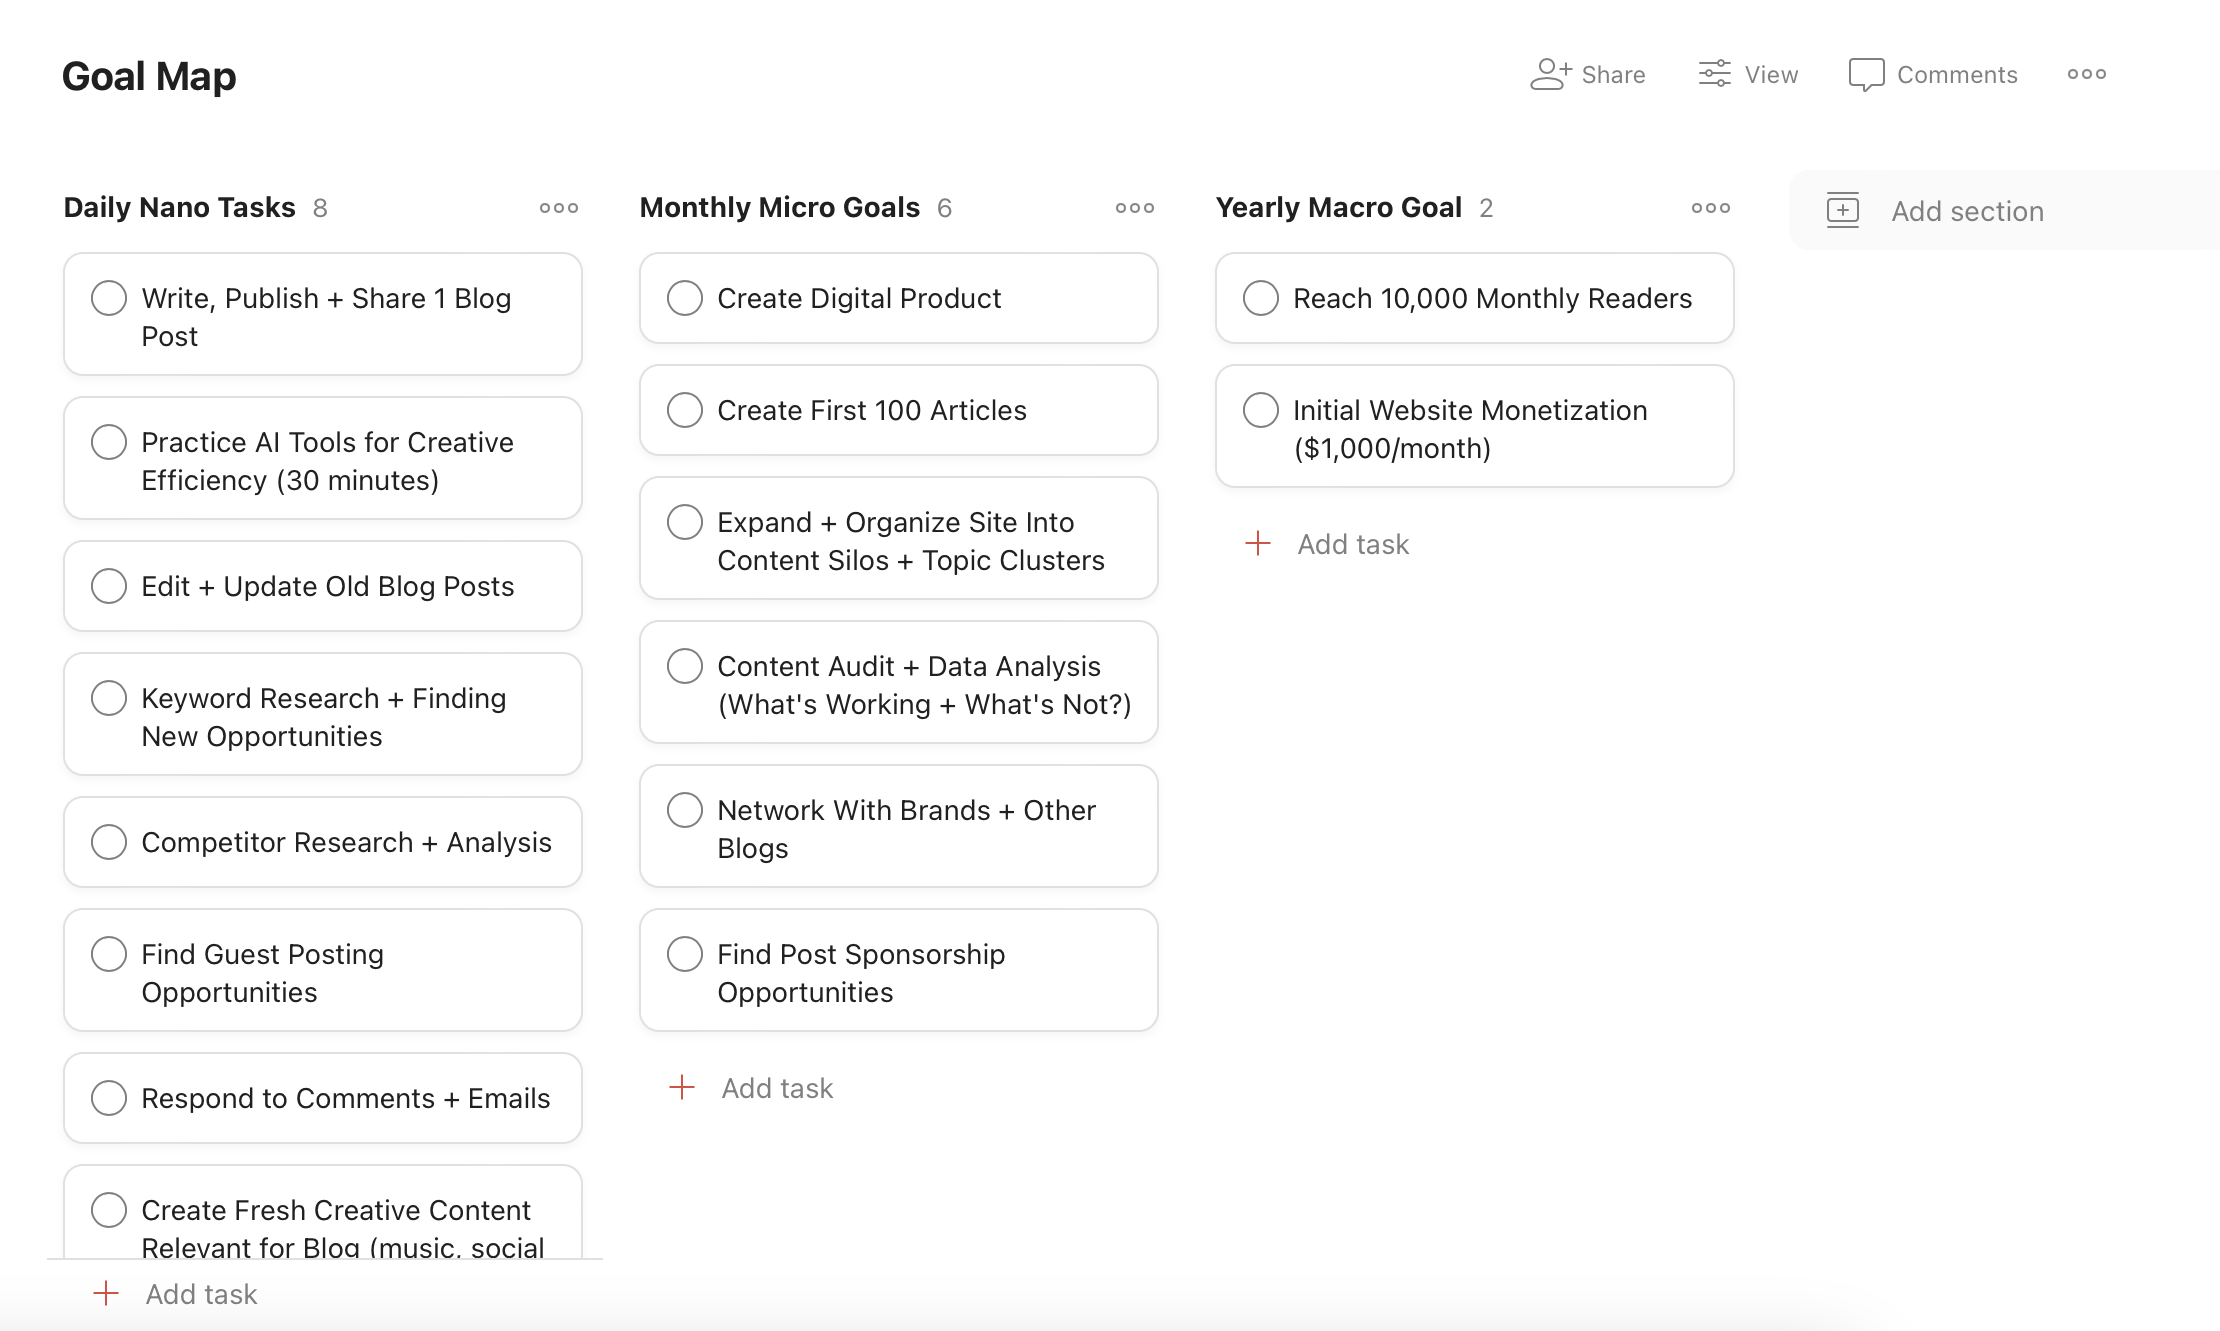The image size is (2220, 1331).
Task: Click plus icon under Daily Nano Tasks
Action: coord(106,1293)
